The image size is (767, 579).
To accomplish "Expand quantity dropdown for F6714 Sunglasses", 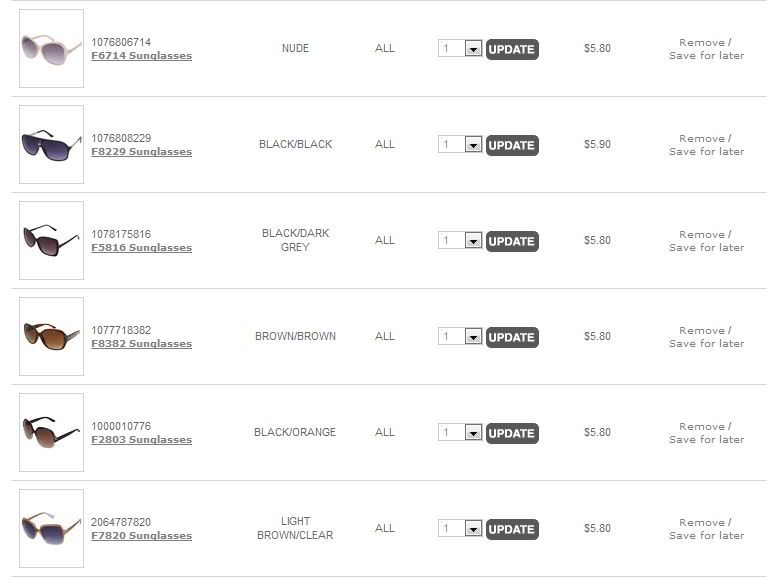I will 473,49.
